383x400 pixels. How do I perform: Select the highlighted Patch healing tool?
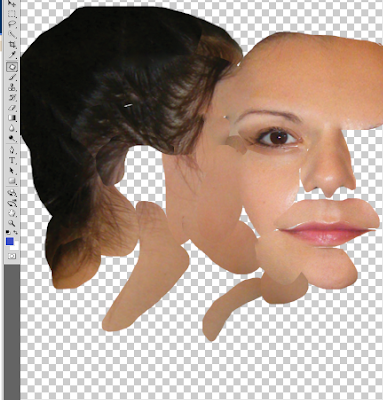tap(12, 67)
